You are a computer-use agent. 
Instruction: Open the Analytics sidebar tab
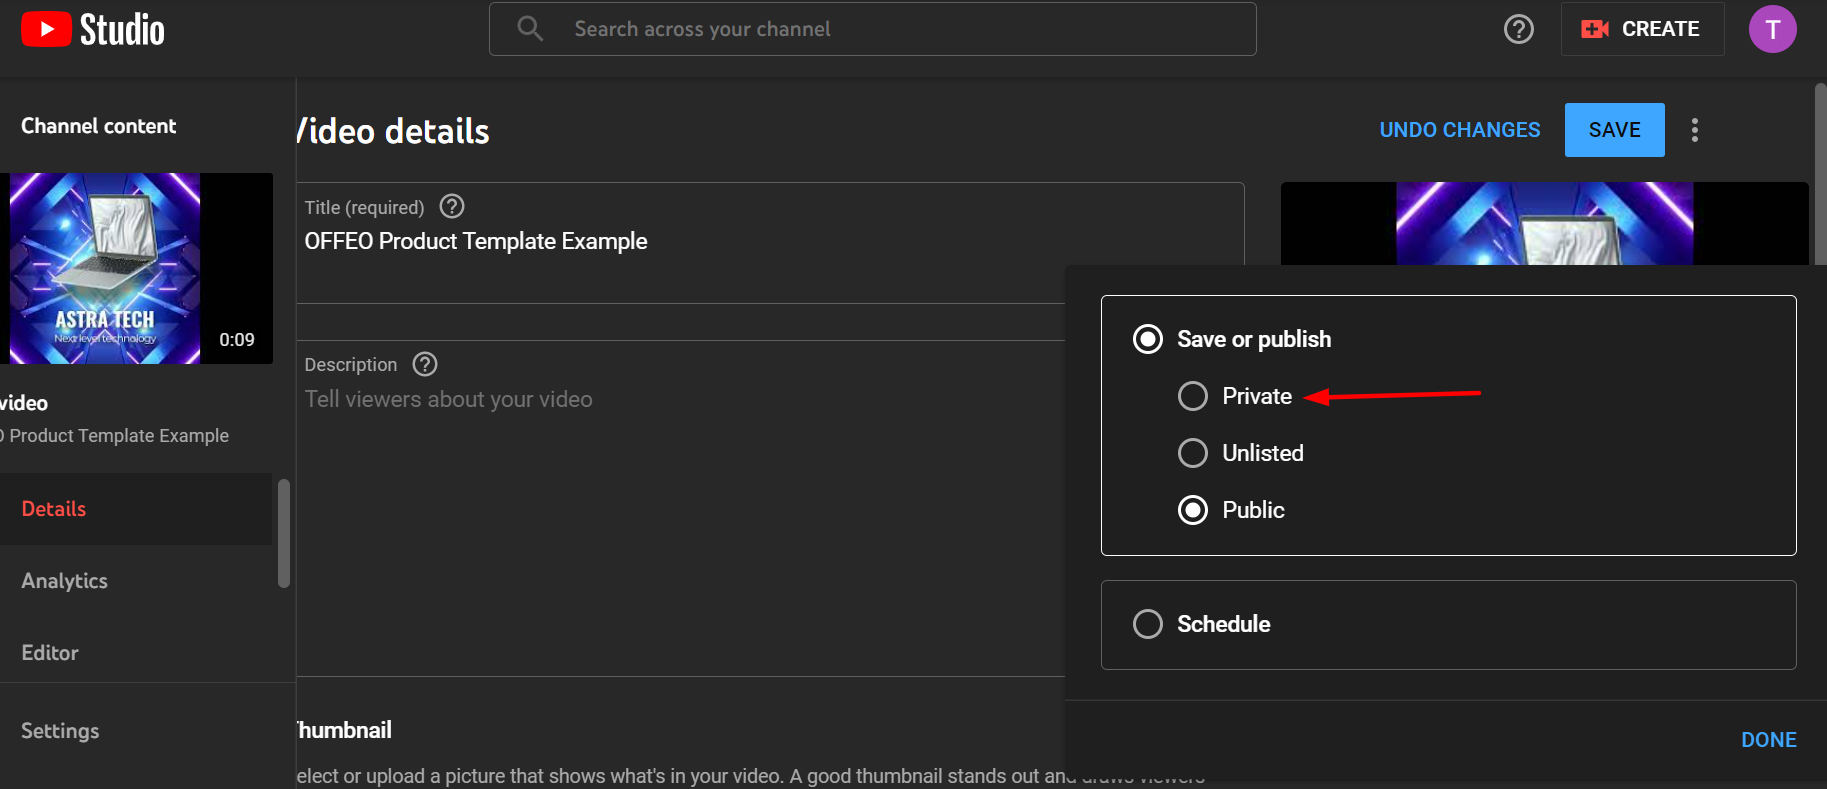tap(65, 581)
